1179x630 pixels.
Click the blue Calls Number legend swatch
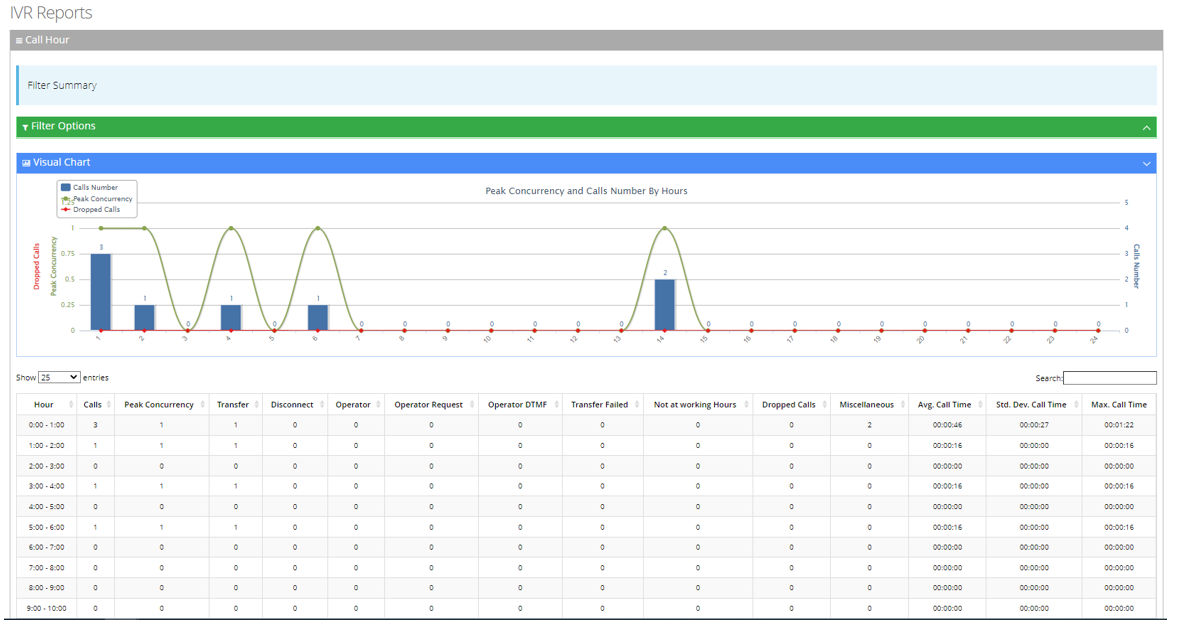click(x=66, y=188)
